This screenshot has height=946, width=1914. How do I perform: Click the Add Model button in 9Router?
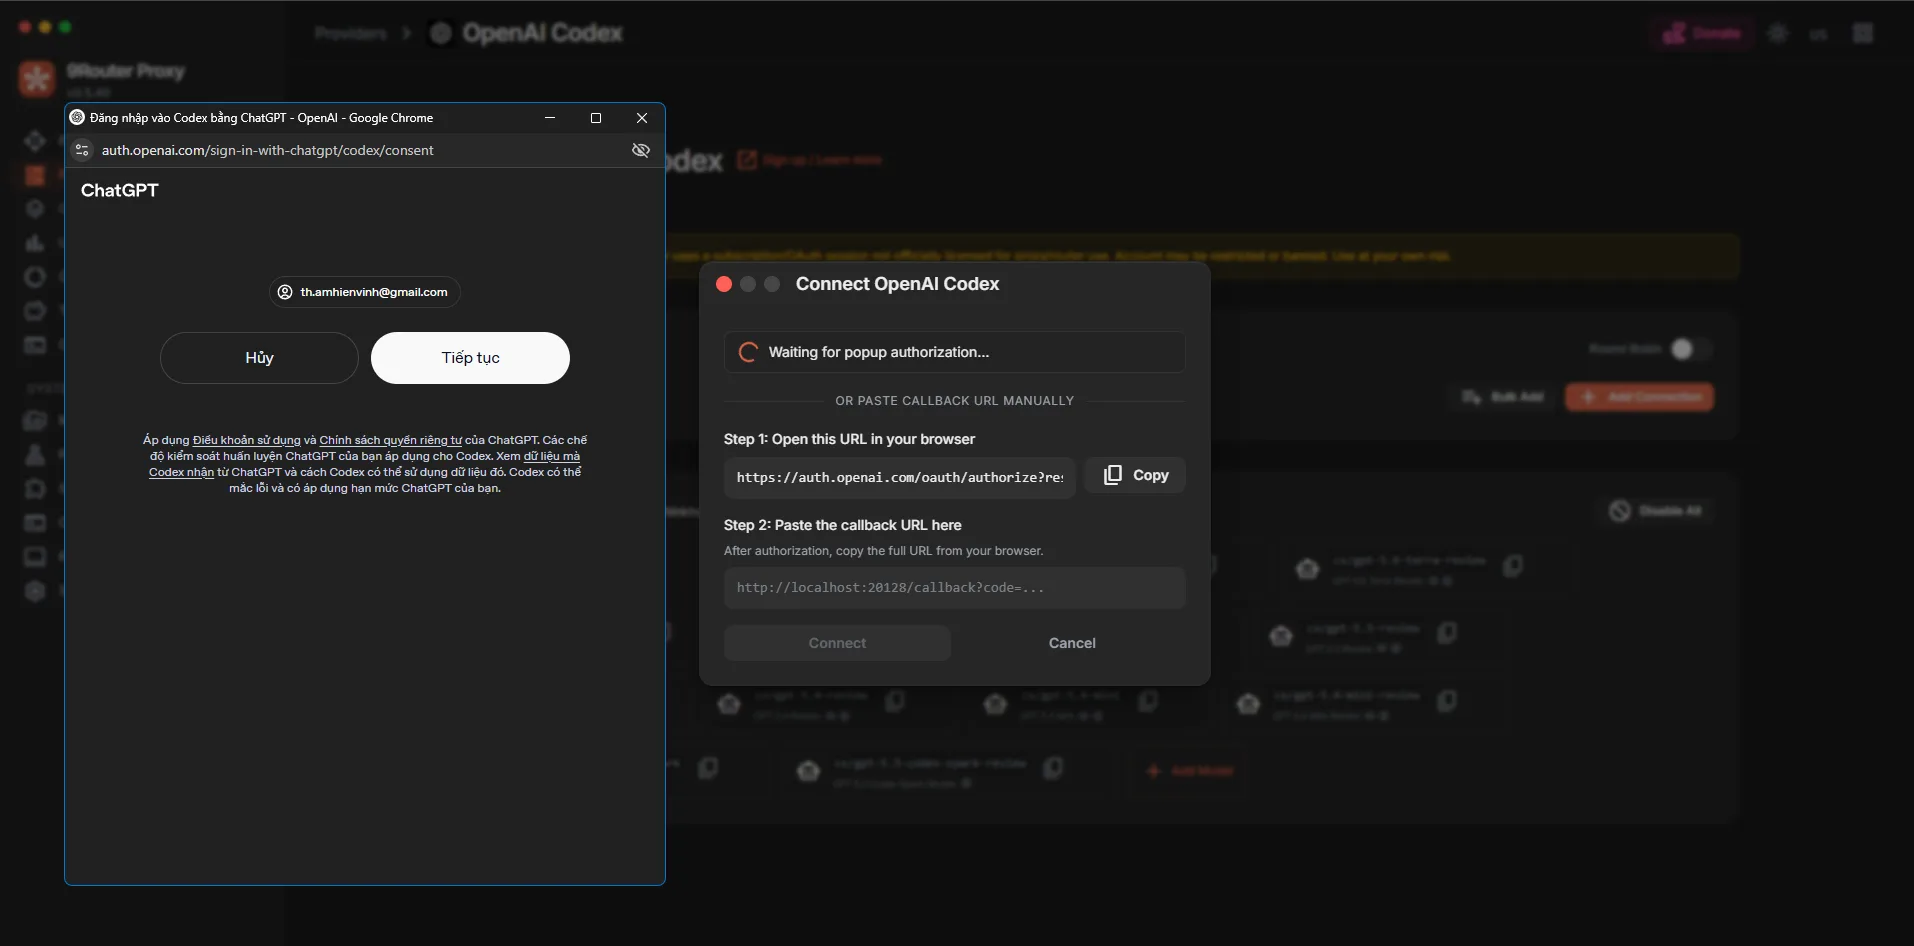pyautogui.click(x=1190, y=771)
